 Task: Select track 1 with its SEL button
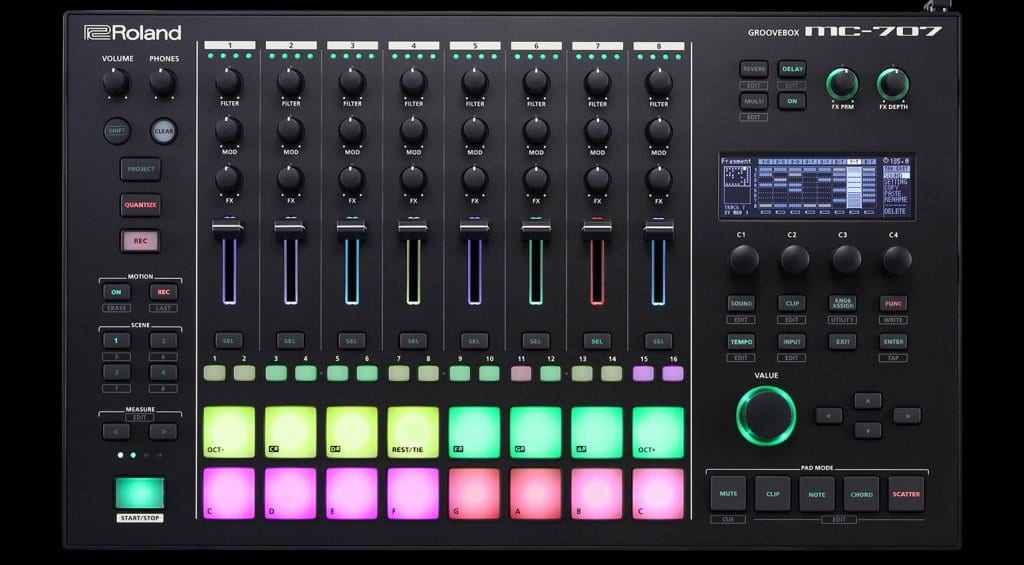coord(229,340)
